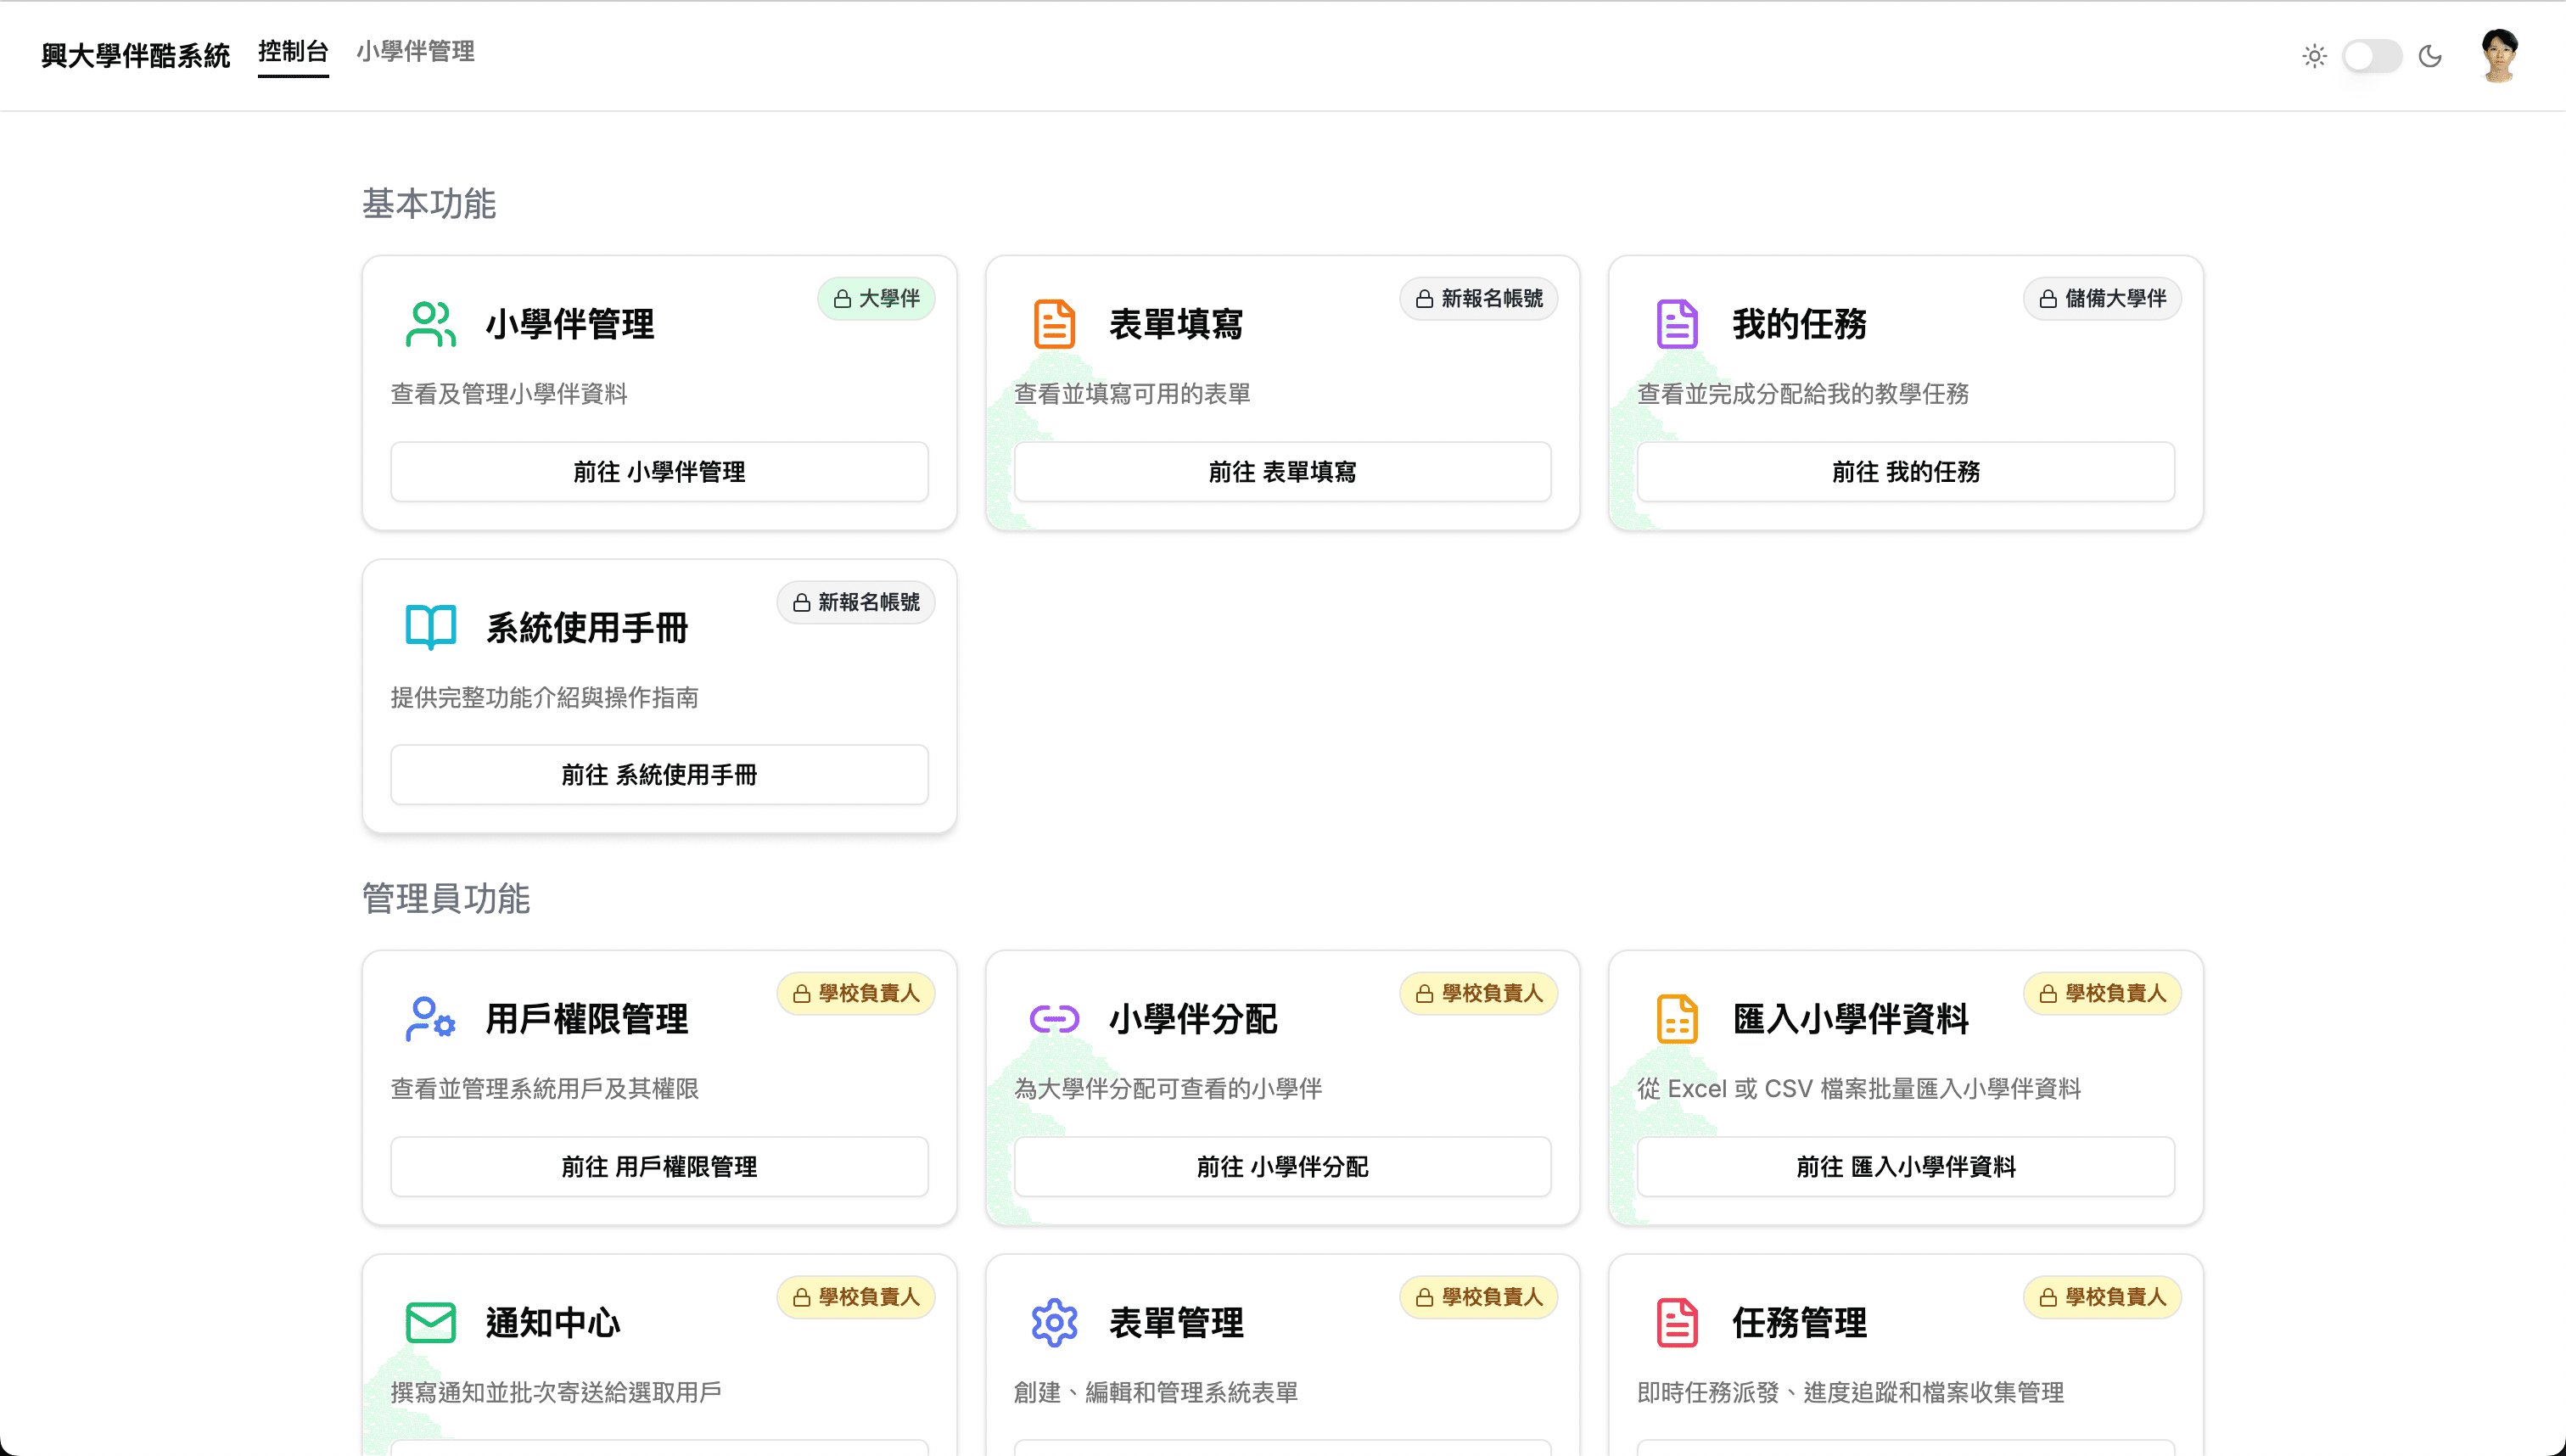Select the 小學伴分配 link icon
This screenshot has height=1456, width=2566.
click(1053, 1019)
